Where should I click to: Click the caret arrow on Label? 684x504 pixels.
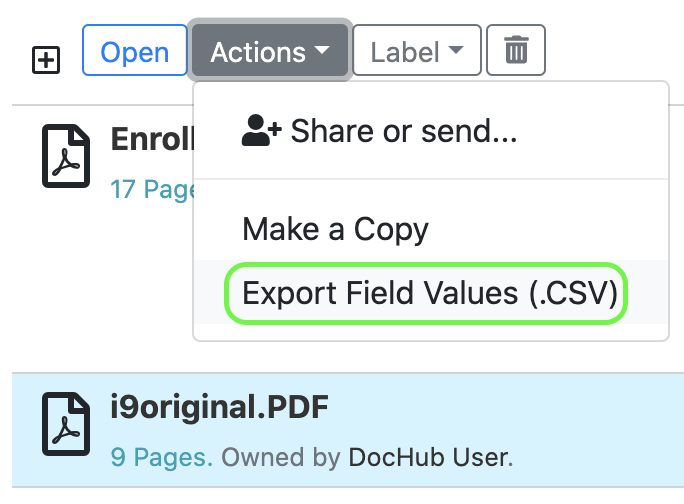(x=456, y=51)
